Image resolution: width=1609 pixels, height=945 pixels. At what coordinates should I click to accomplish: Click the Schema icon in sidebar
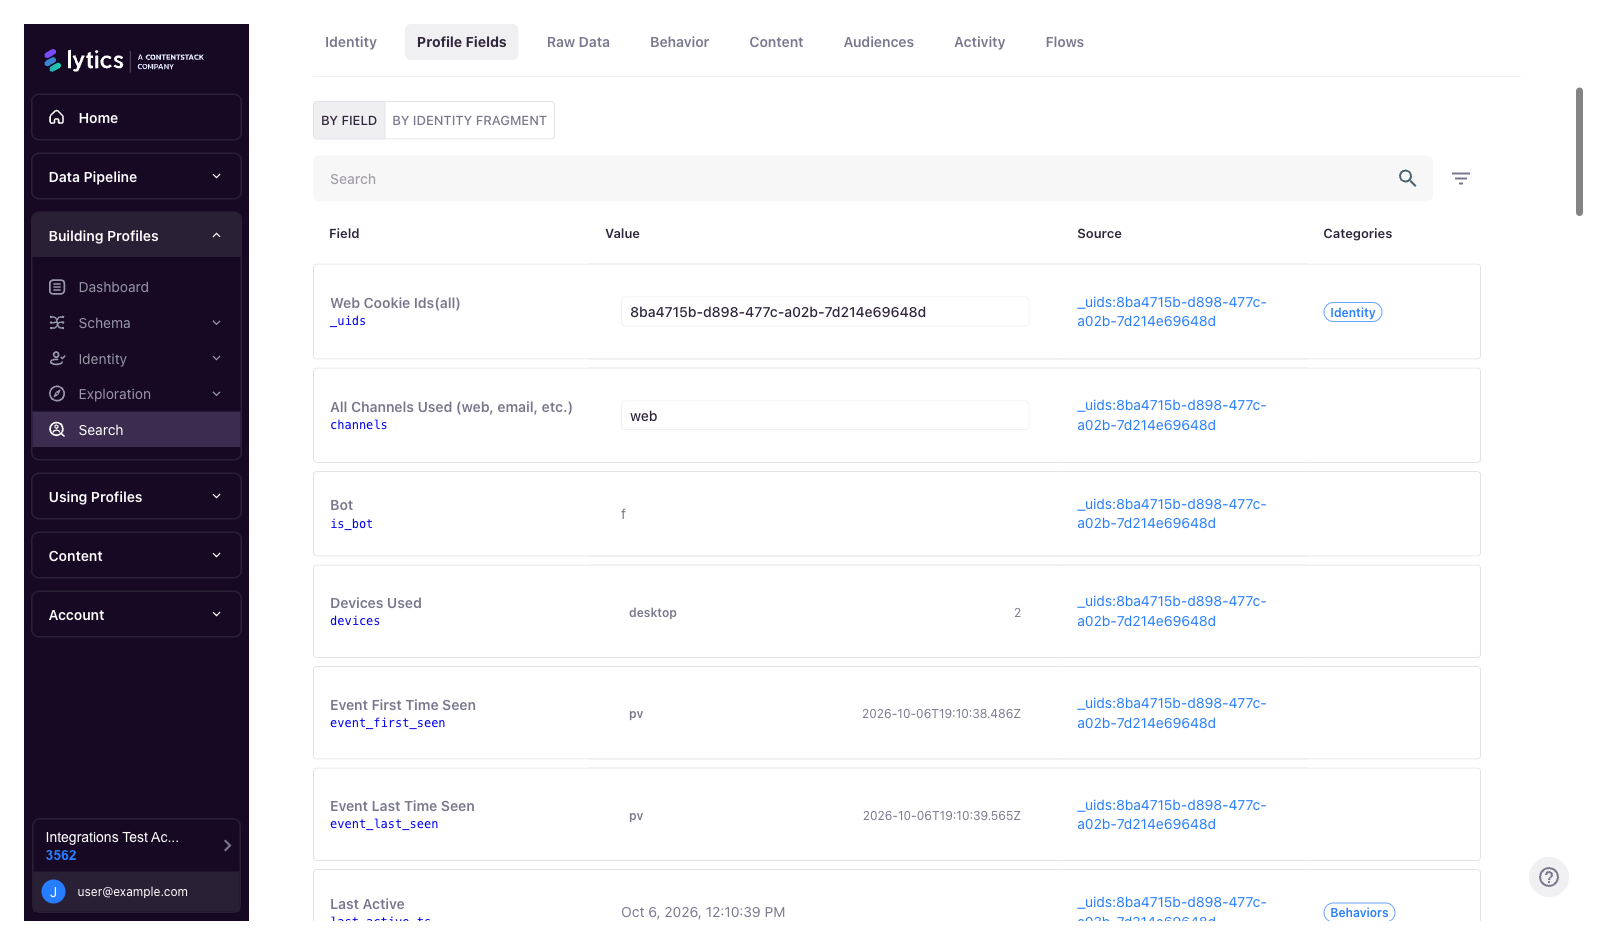57,323
